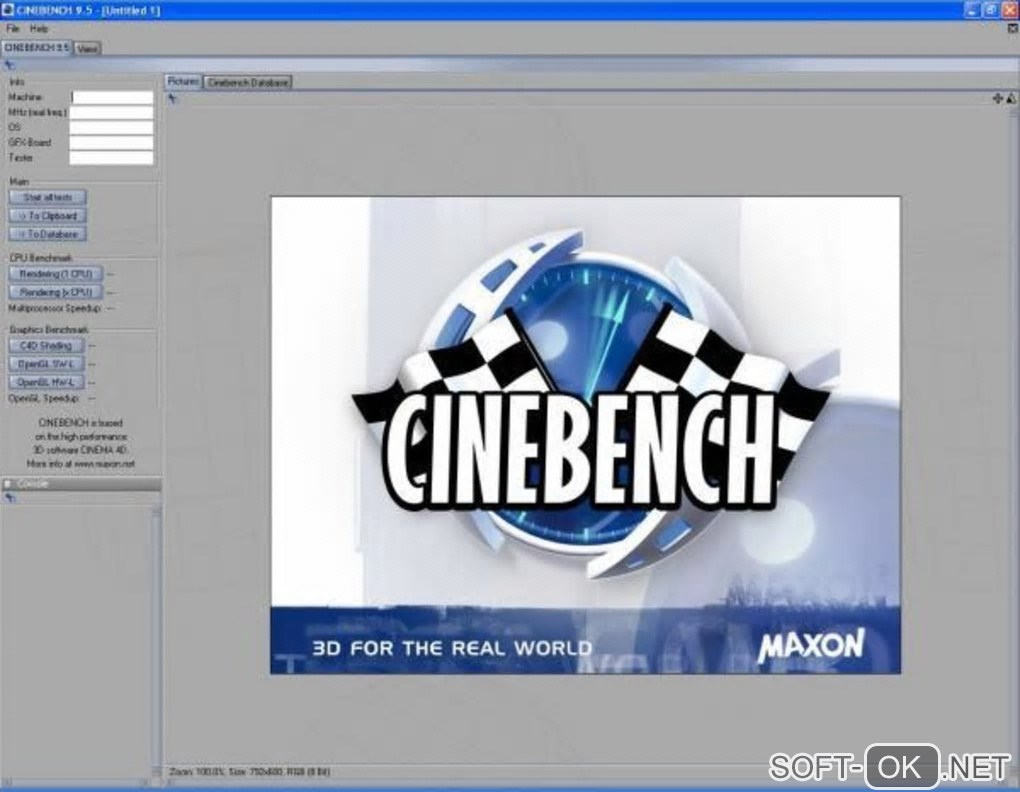Run the C4D Shading benchmark

point(46,345)
